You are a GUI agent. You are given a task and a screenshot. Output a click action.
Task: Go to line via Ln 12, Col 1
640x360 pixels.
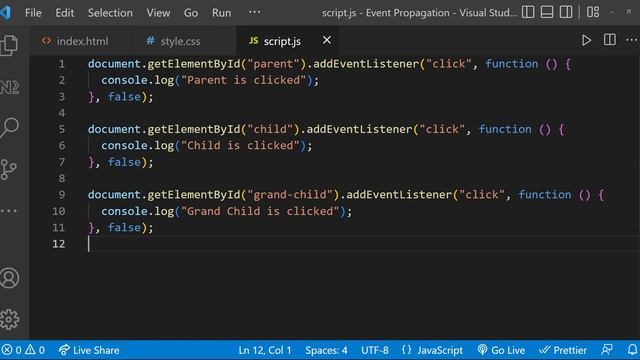coord(265,350)
